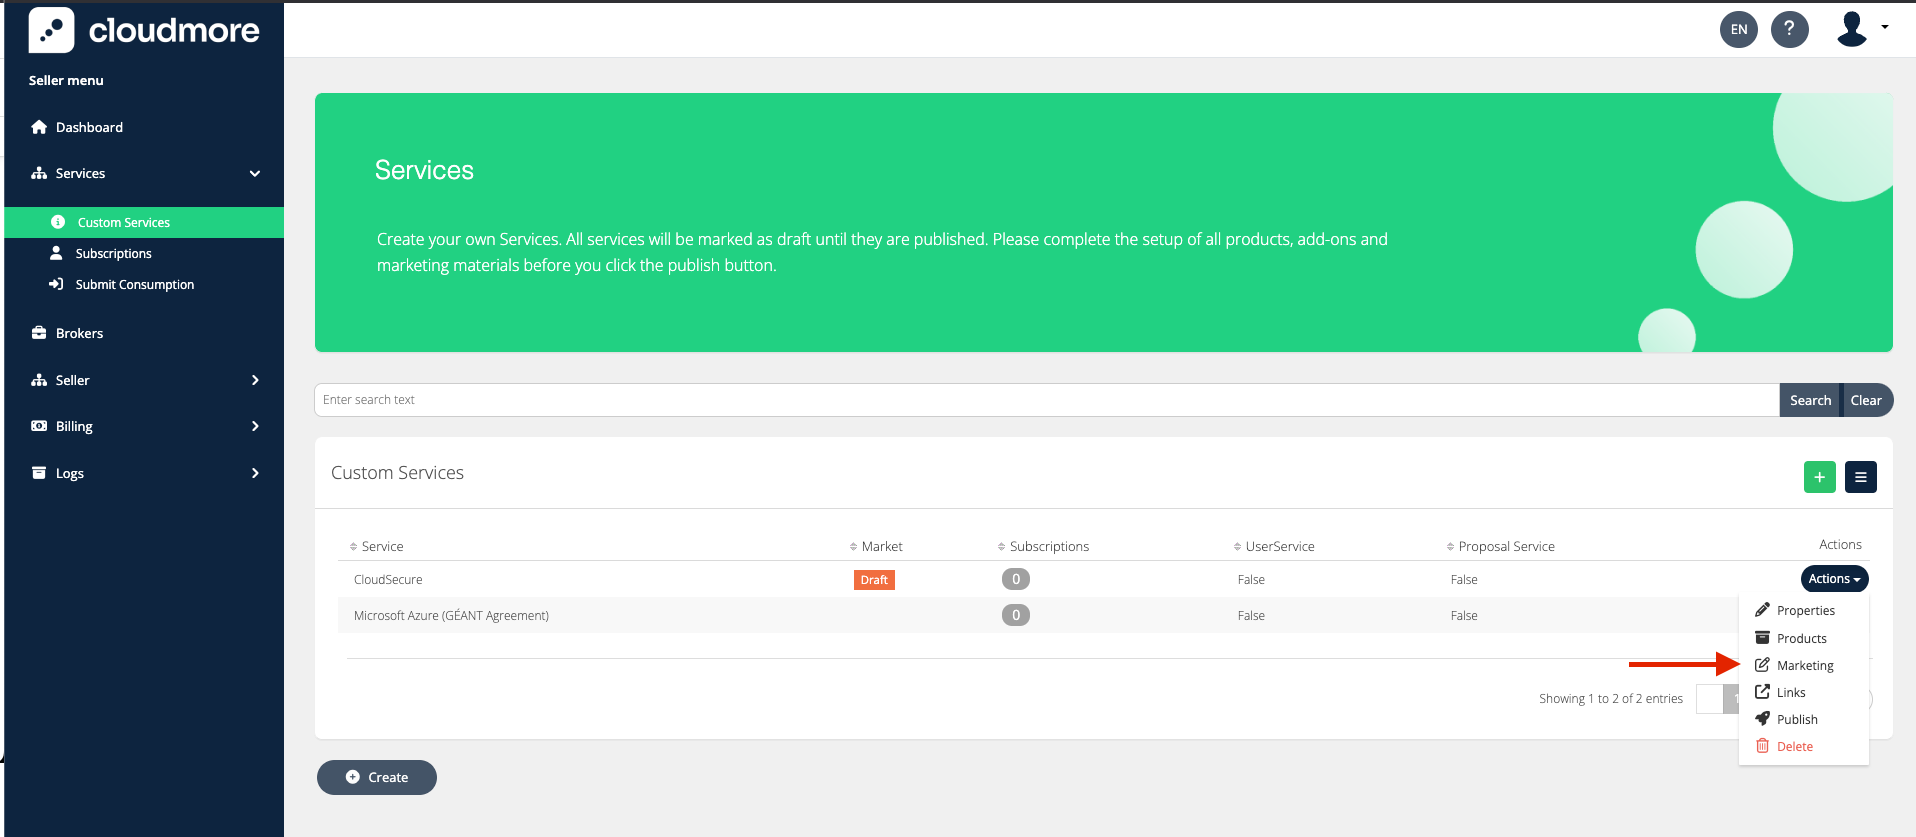Click the green plus add service icon
Image resolution: width=1916 pixels, height=837 pixels.
pyautogui.click(x=1819, y=477)
